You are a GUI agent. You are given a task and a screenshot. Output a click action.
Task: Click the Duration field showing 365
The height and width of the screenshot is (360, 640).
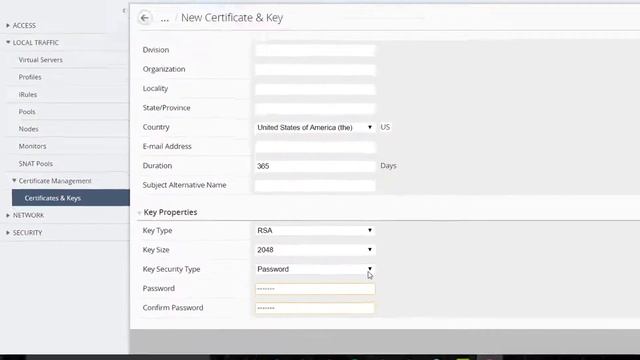click(315, 166)
